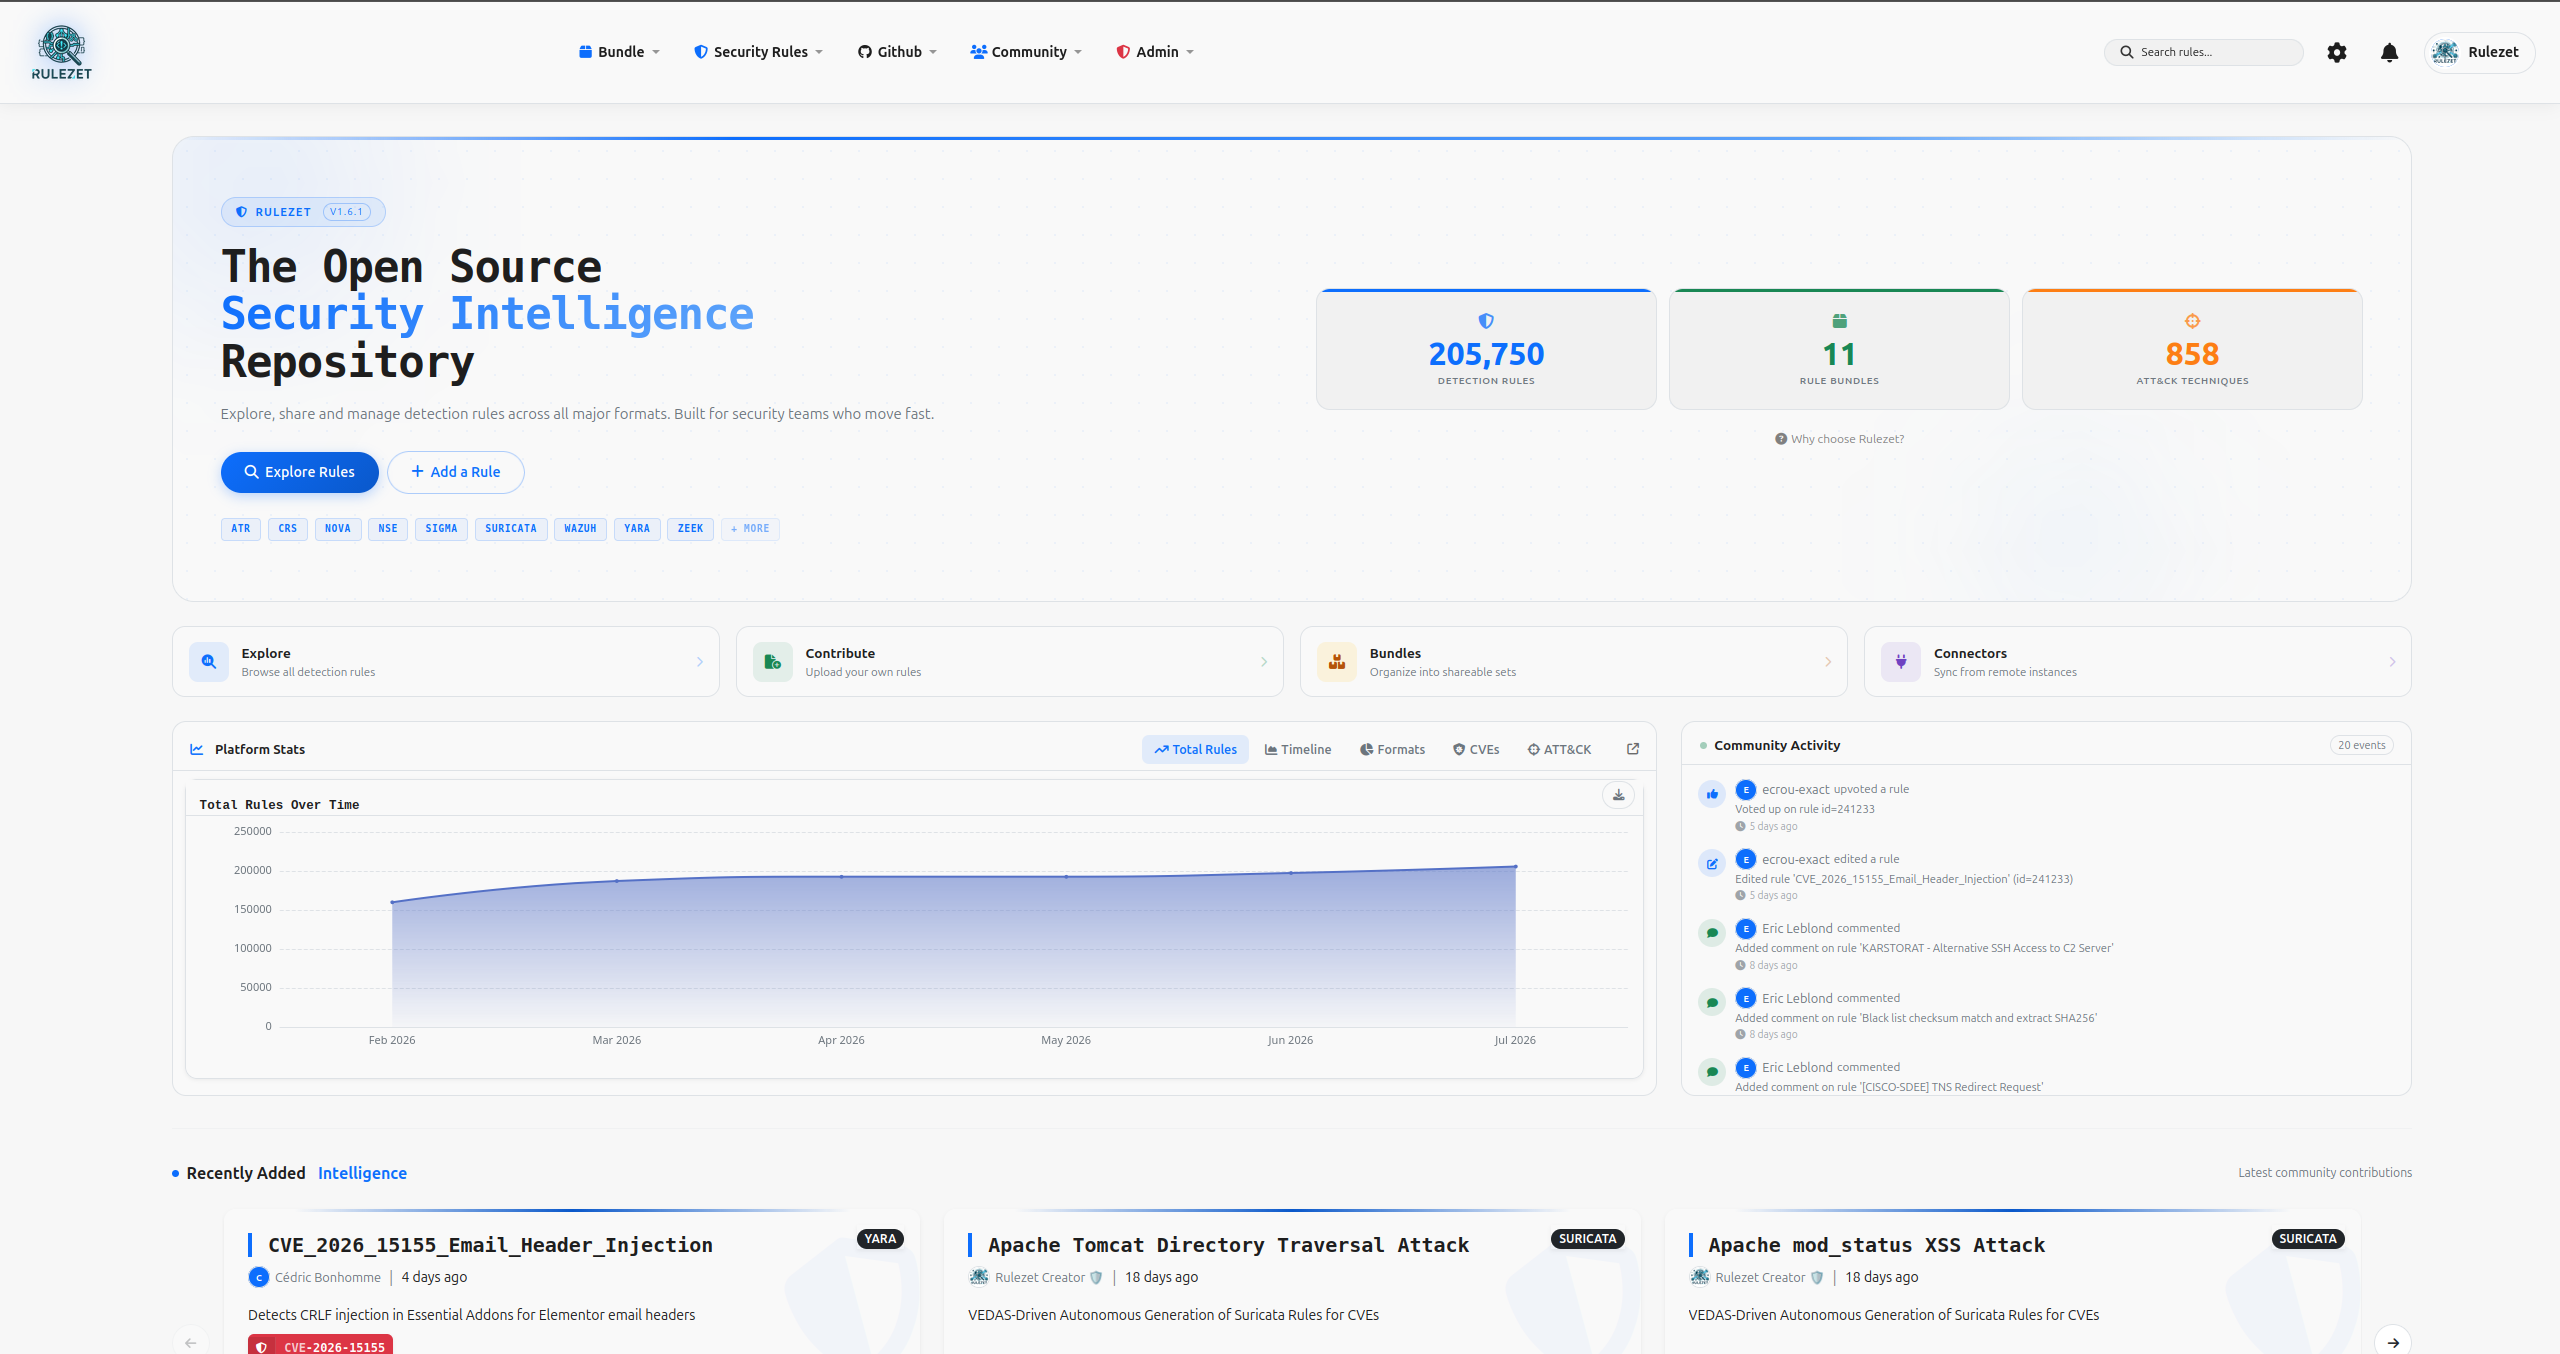Click the + MORE formats tag

tap(750, 529)
